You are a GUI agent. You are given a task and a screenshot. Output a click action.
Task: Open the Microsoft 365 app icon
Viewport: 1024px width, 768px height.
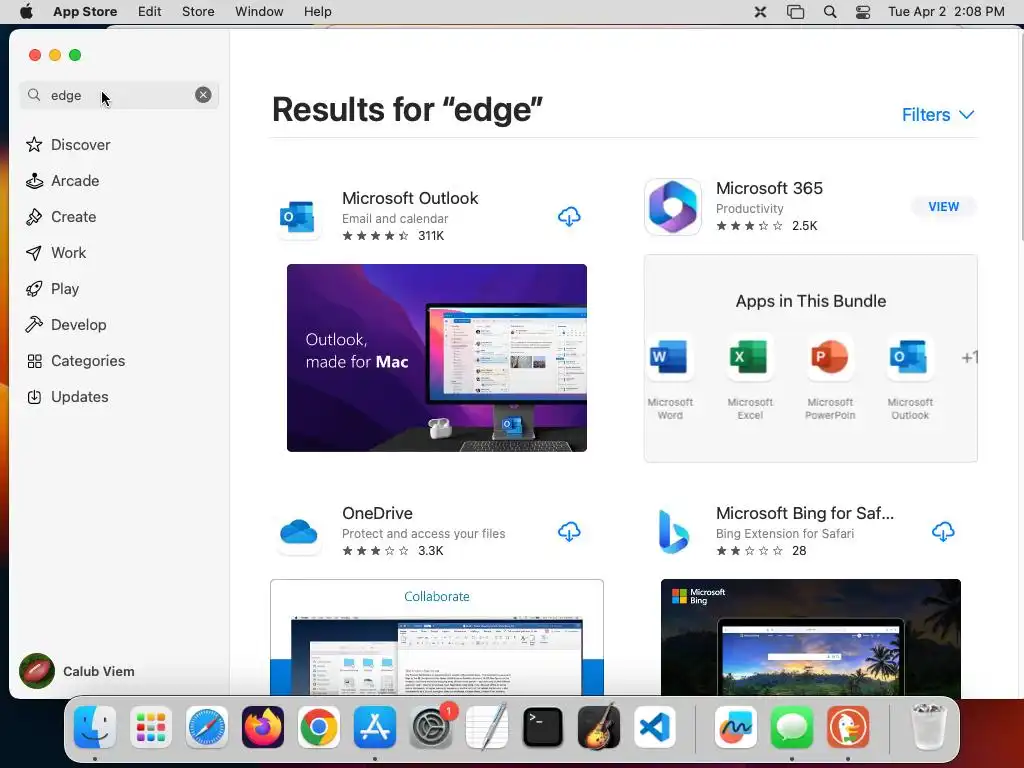click(x=673, y=206)
